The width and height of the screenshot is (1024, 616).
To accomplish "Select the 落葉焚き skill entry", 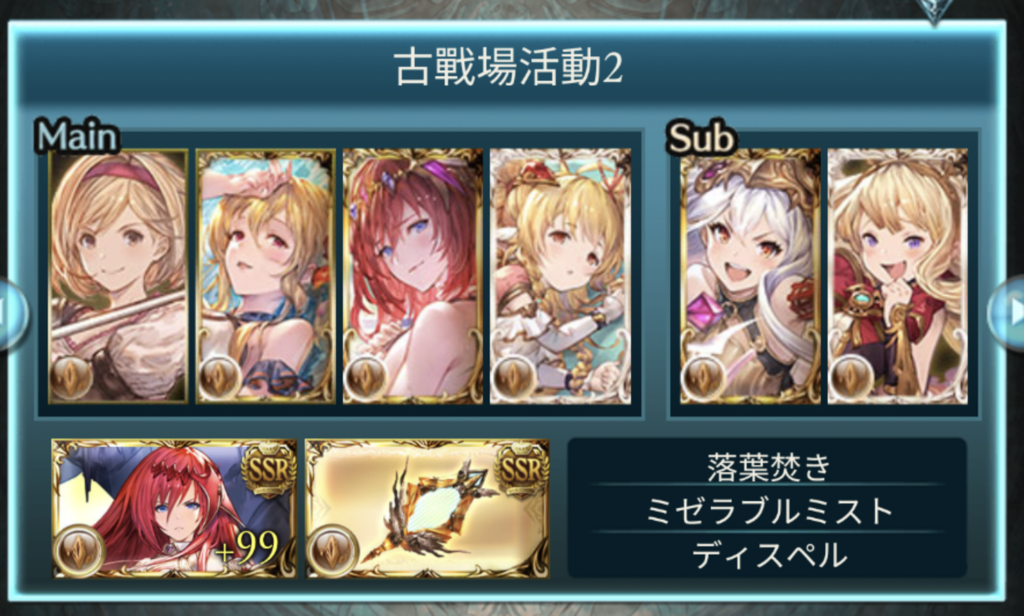I will 768,466.
